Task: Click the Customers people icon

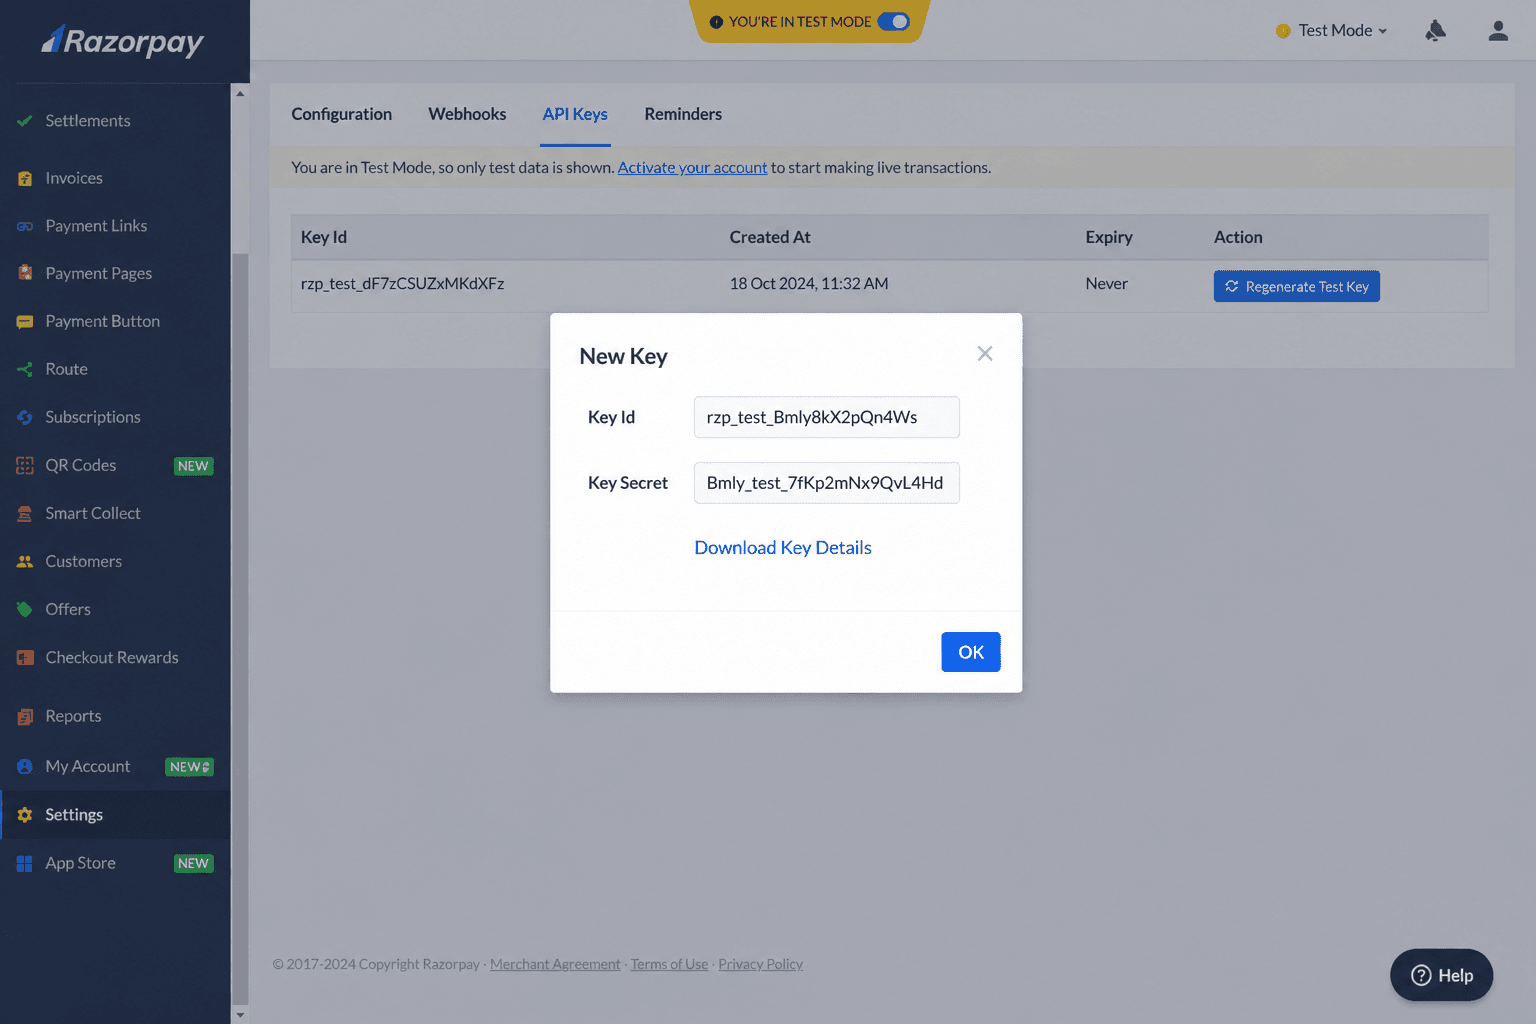Action: [25, 562]
